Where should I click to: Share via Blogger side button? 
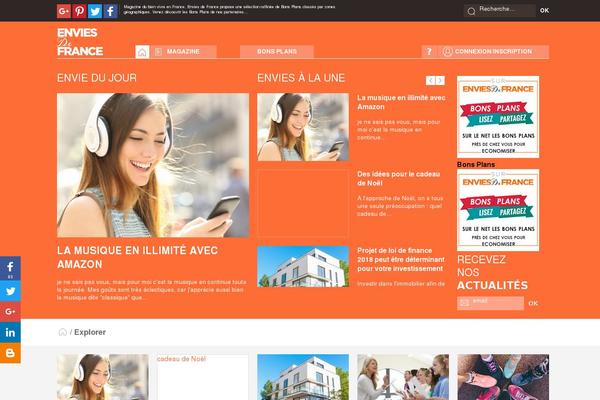pos(10,353)
